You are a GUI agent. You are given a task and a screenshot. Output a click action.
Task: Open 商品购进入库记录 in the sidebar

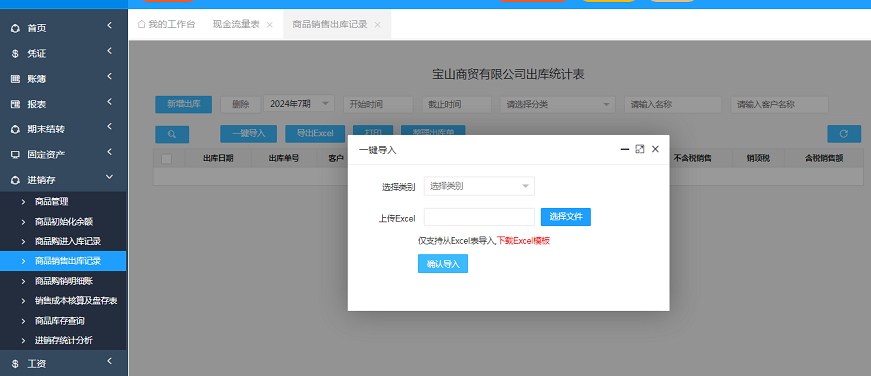coord(63,242)
